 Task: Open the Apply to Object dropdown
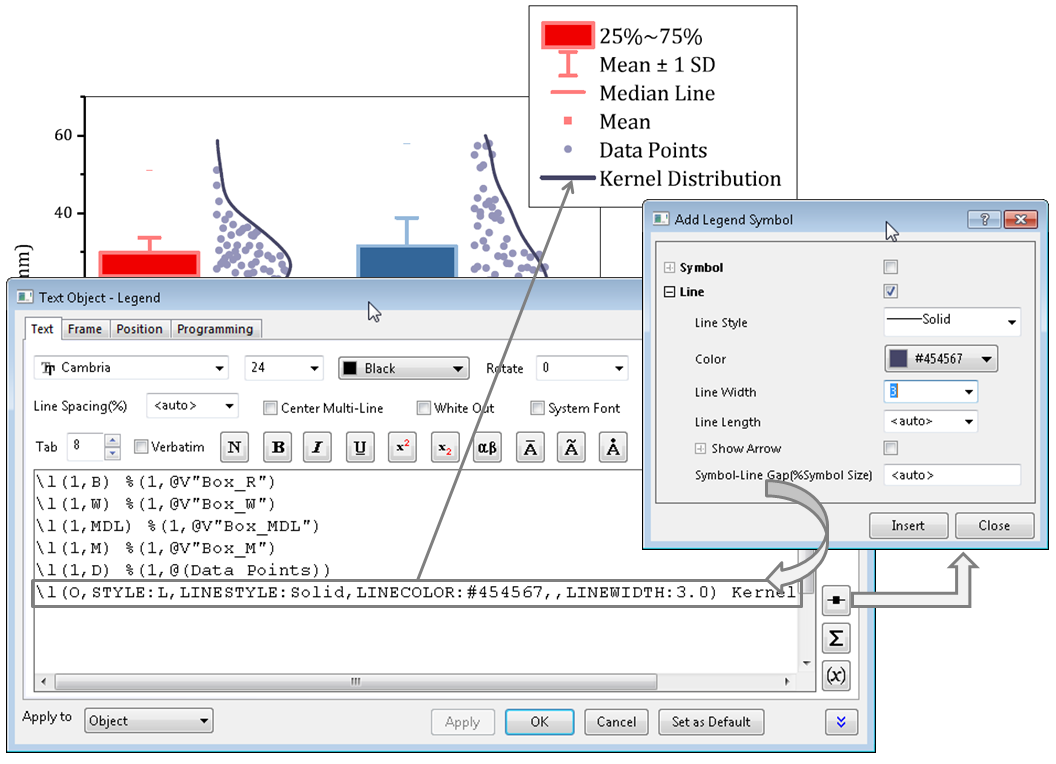pos(148,720)
